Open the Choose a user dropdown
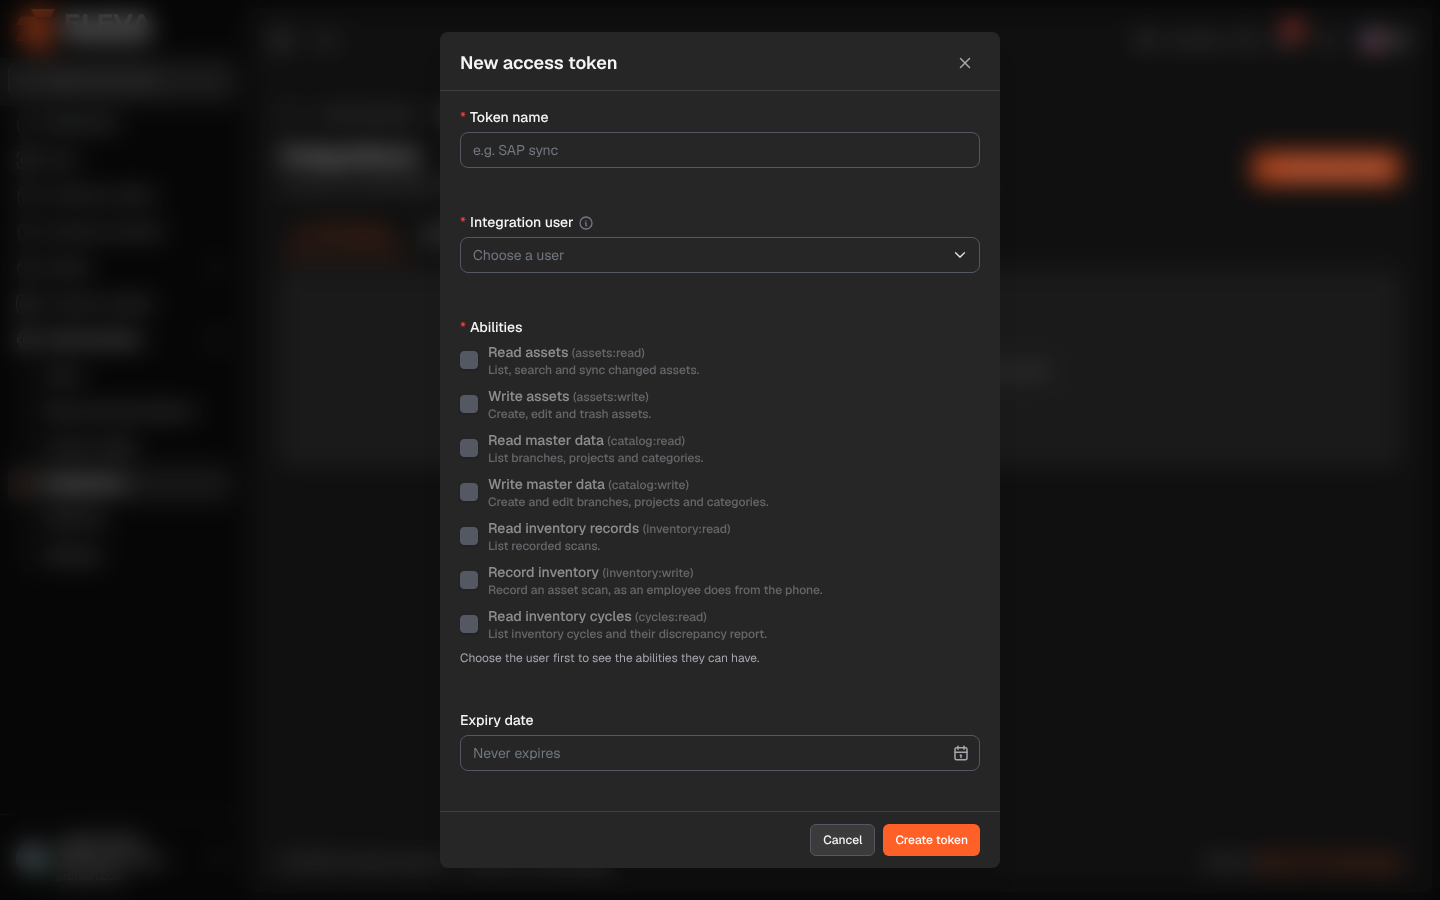This screenshot has height=900, width=1440. click(x=719, y=255)
